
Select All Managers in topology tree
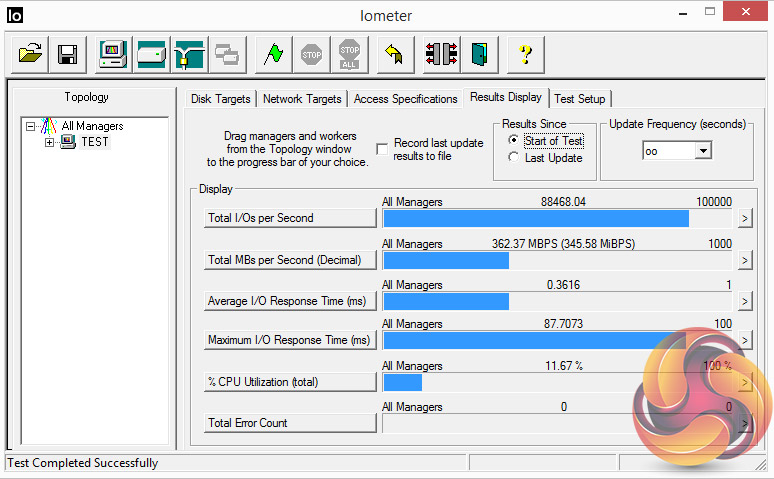92,126
